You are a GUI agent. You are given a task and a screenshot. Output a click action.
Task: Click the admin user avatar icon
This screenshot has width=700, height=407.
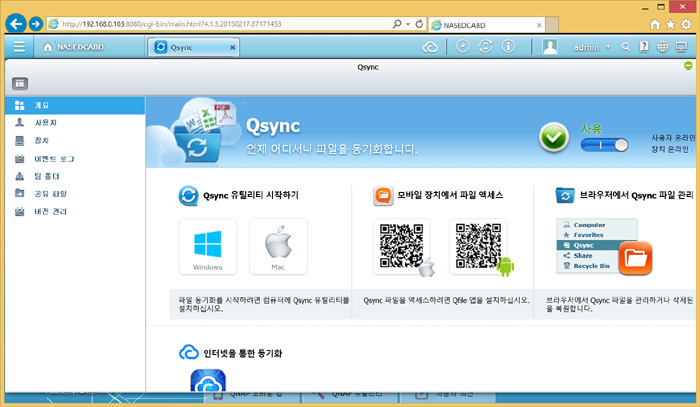(x=550, y=46)
